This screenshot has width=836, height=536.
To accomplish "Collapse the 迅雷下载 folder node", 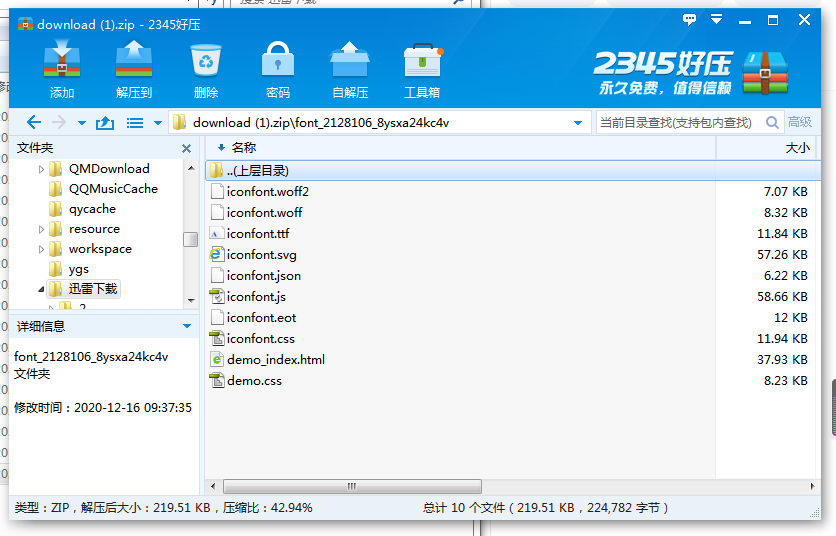I will point(41,290).
